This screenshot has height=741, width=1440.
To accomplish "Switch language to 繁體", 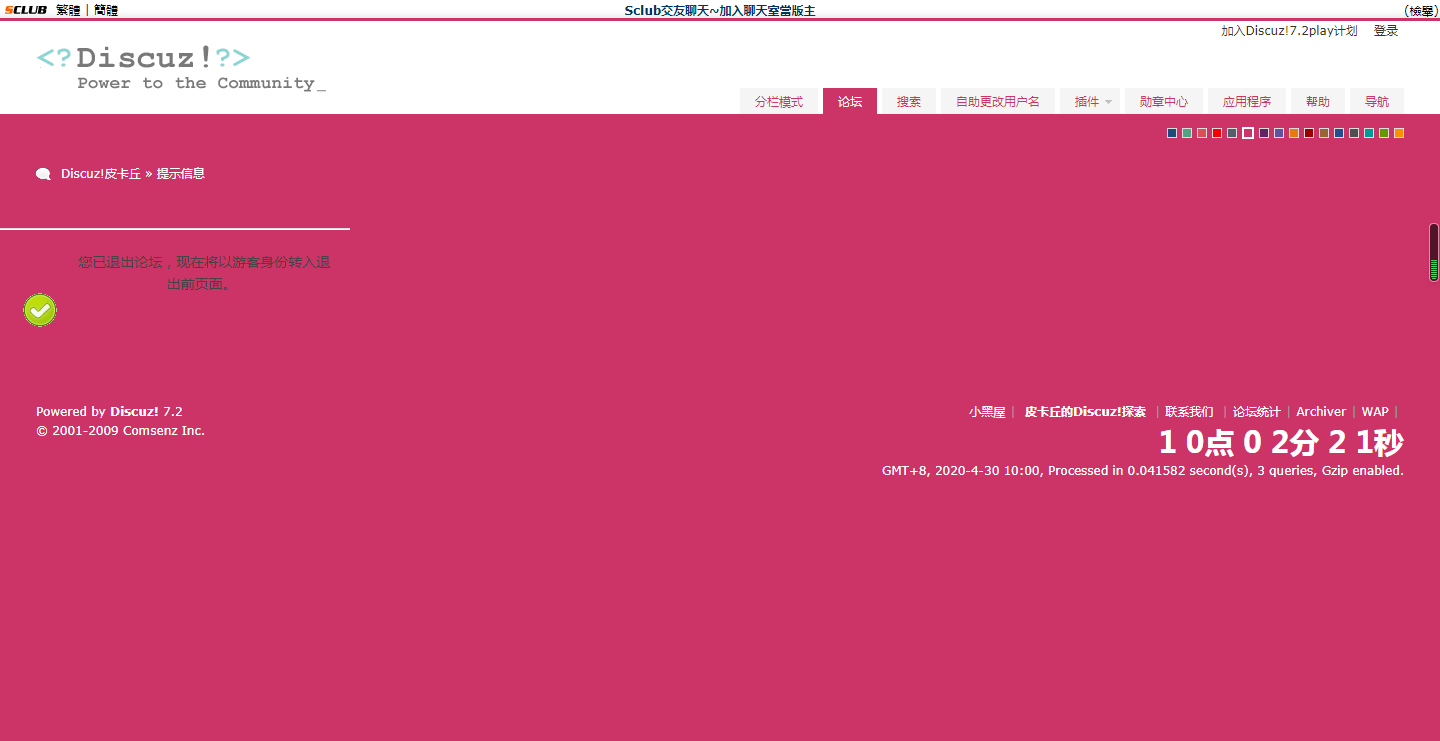I will 68,10.
